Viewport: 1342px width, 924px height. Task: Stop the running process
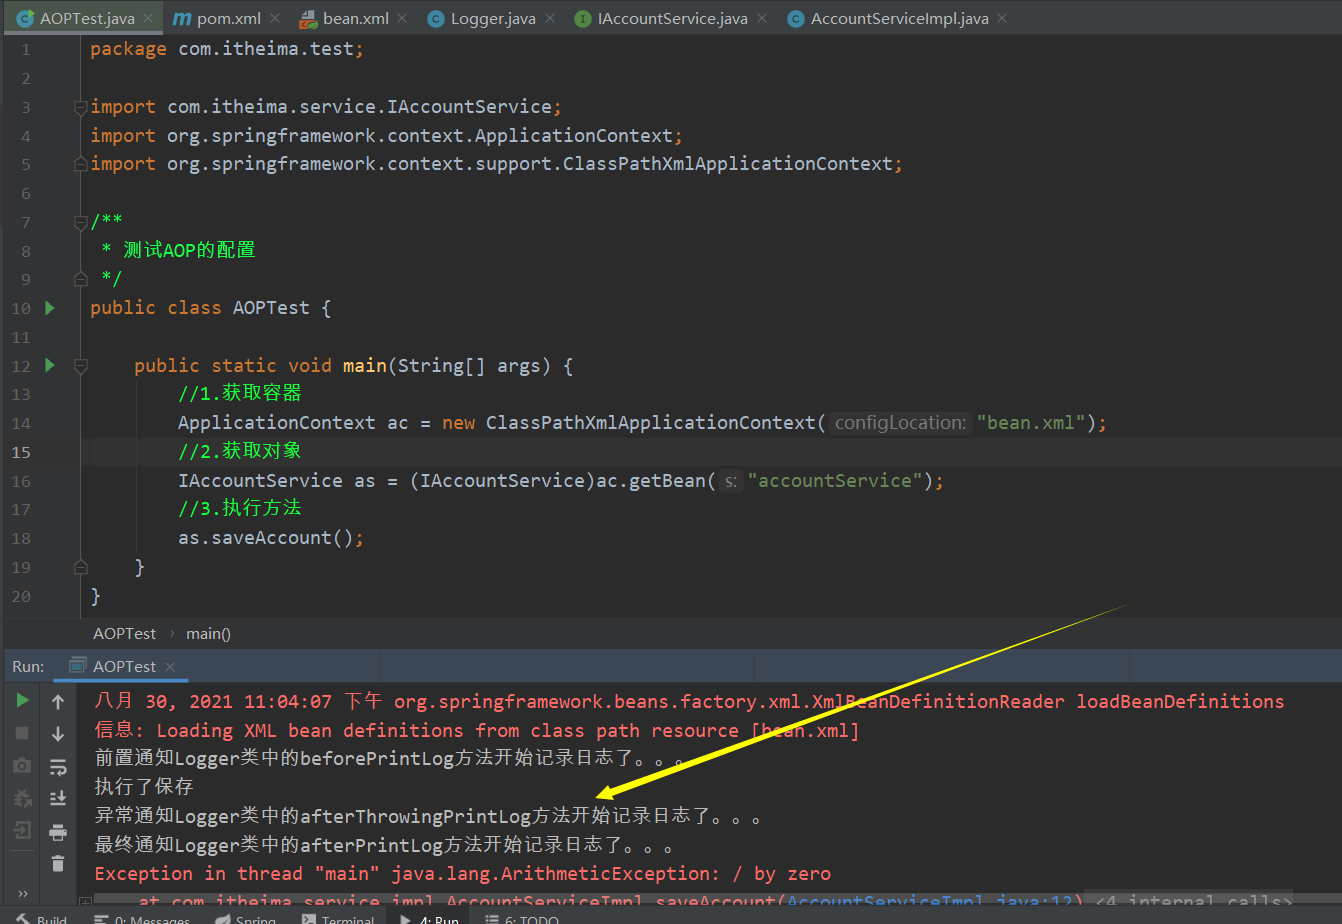click(x=22, y=733)
